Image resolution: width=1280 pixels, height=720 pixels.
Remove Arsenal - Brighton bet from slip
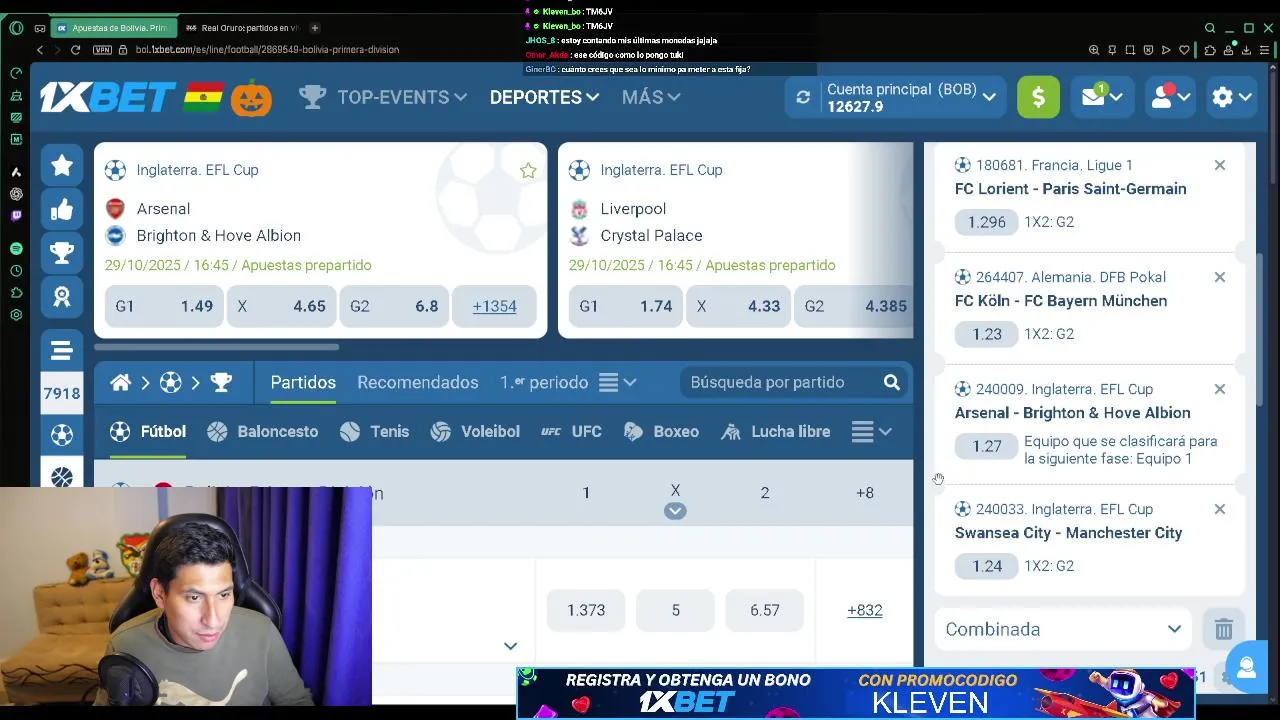[1220, 389]
